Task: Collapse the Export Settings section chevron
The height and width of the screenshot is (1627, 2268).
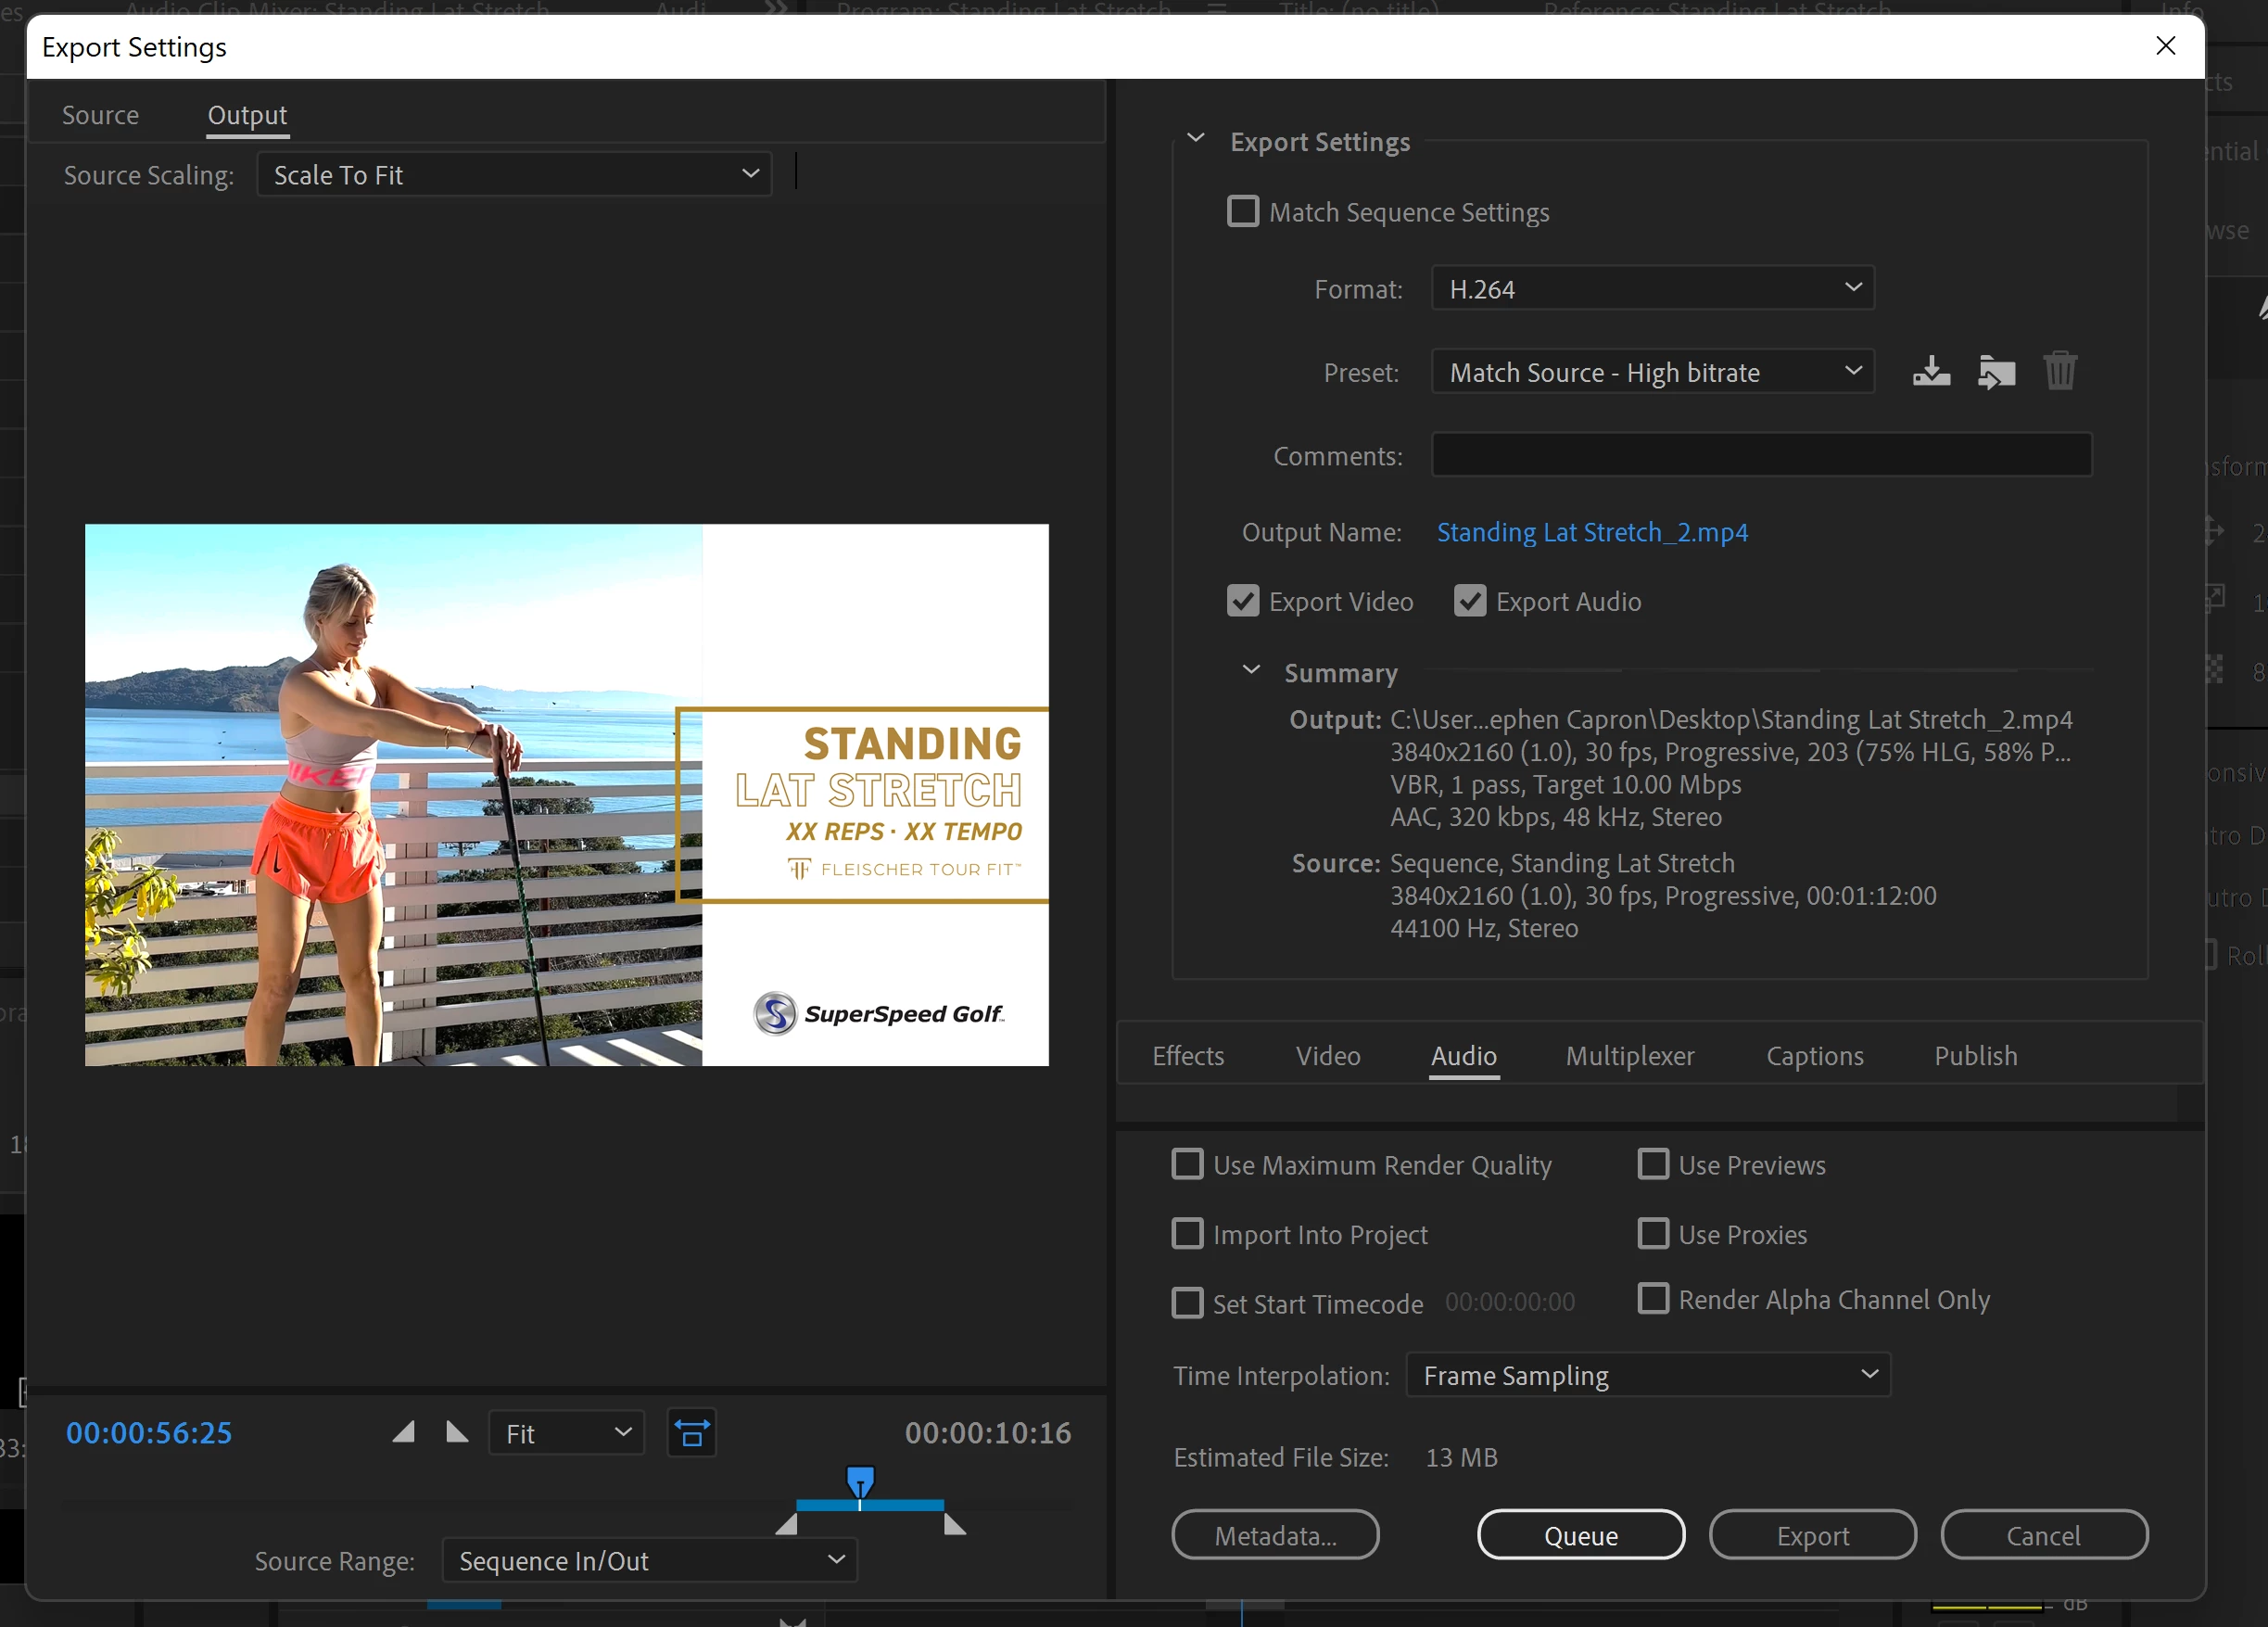Action: [x=1195, y=139]
